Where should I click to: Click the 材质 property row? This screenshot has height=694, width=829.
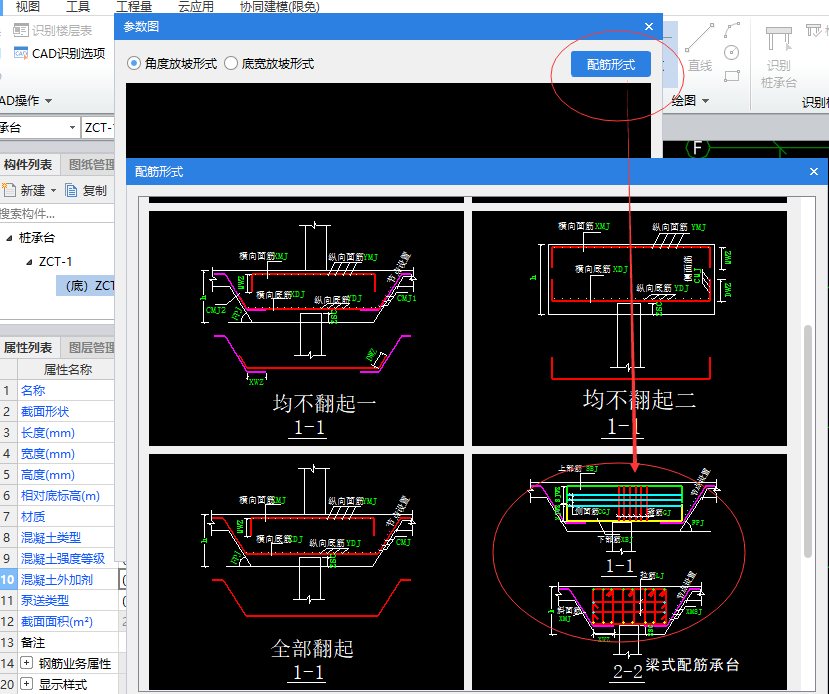pos(57,517)
